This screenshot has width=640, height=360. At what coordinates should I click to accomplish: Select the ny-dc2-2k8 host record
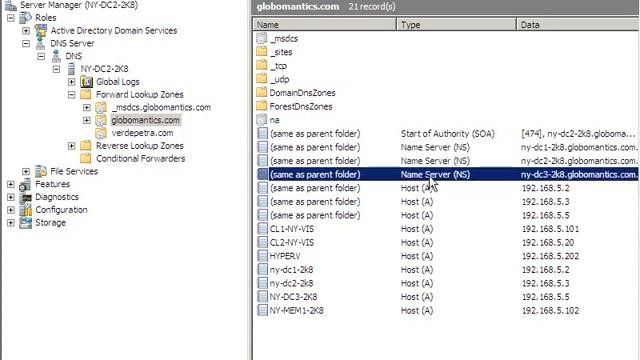(447, 283)
